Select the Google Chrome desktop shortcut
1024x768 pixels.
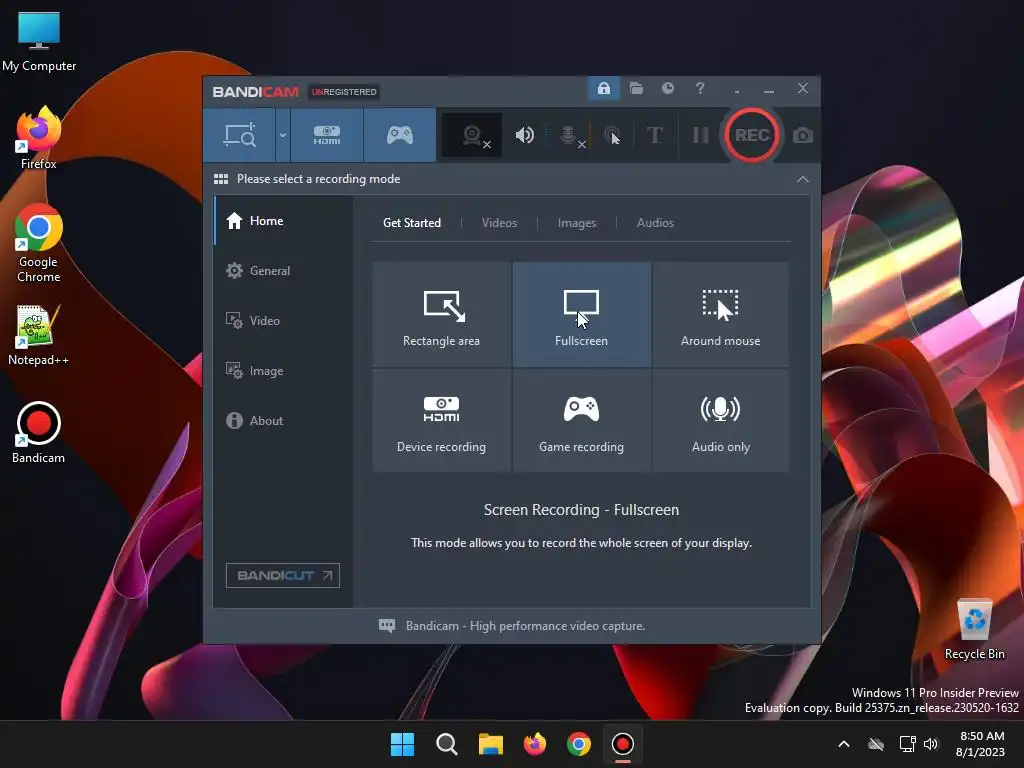click(x=39, y=243)
